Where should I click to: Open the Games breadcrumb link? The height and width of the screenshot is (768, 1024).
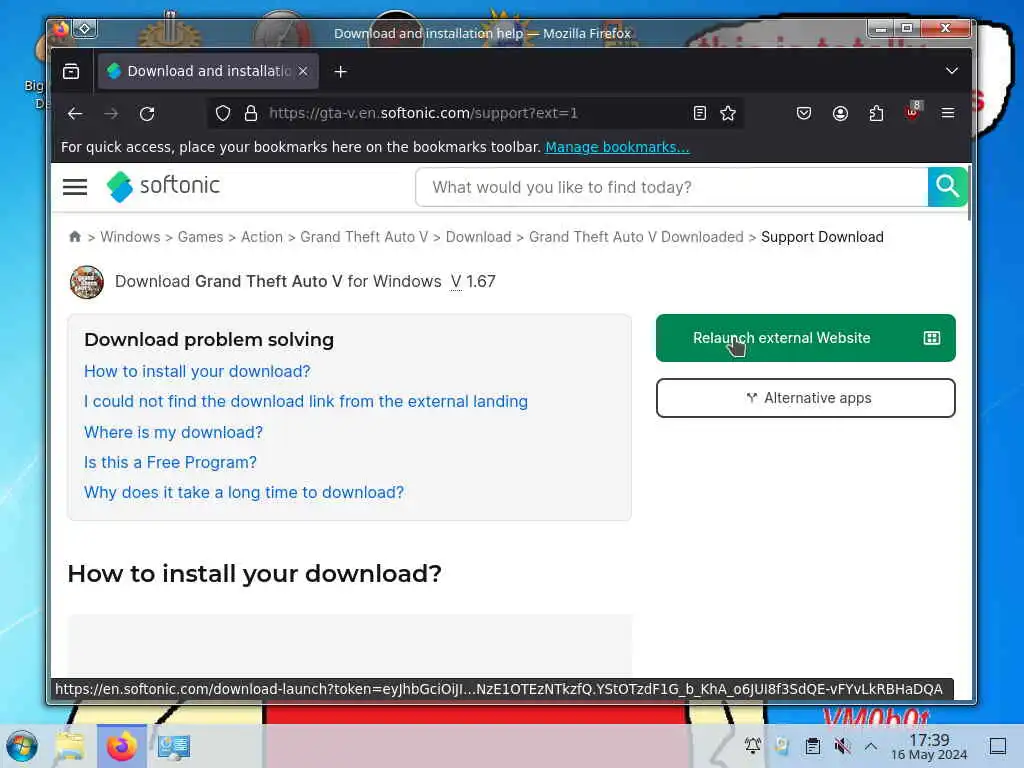click(200, 237)
